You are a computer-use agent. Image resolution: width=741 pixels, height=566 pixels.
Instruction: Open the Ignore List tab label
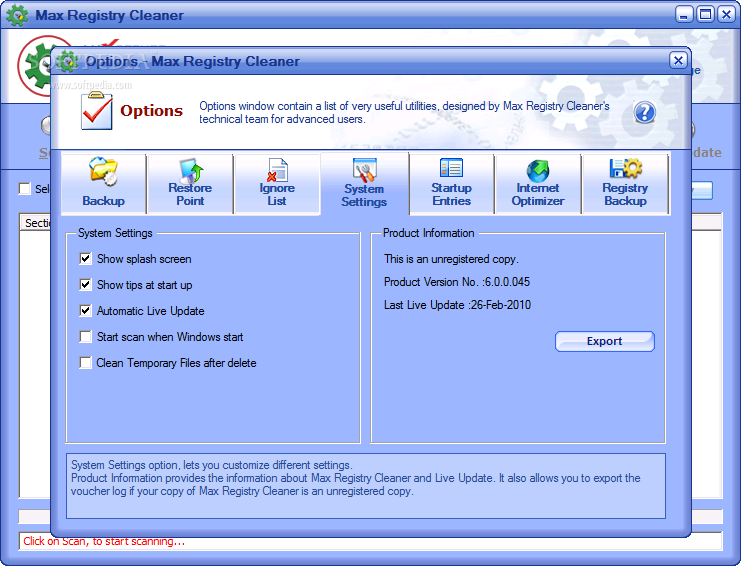pos(277,194)
